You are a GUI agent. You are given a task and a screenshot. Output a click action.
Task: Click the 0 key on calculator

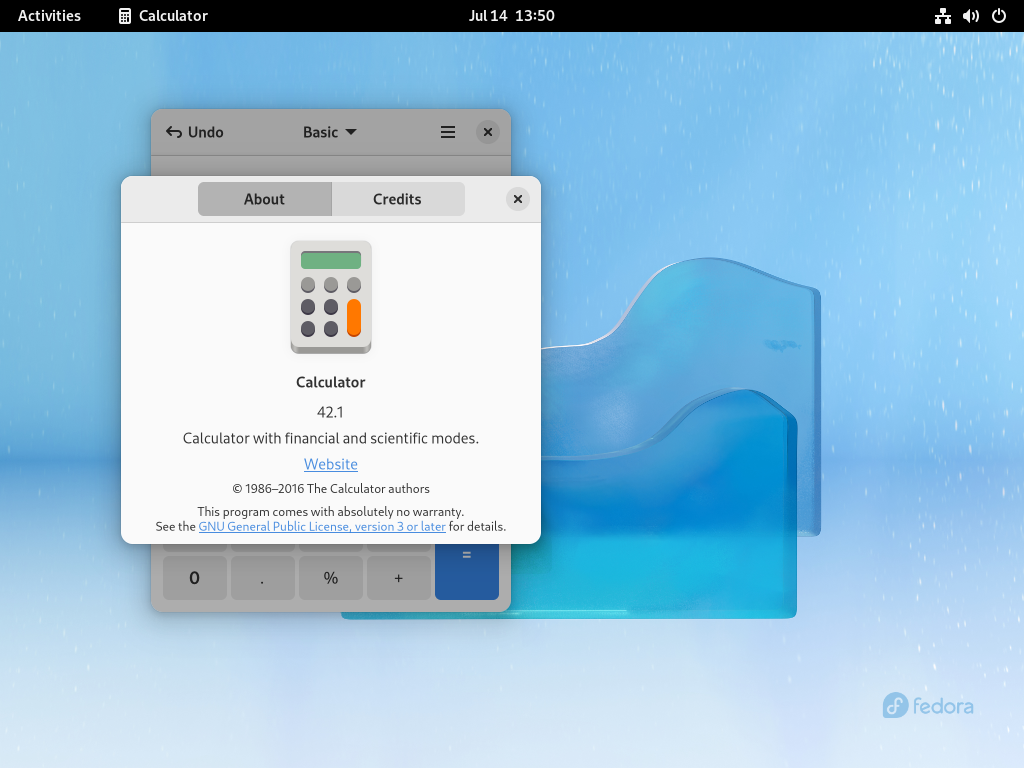click(195, 577)
